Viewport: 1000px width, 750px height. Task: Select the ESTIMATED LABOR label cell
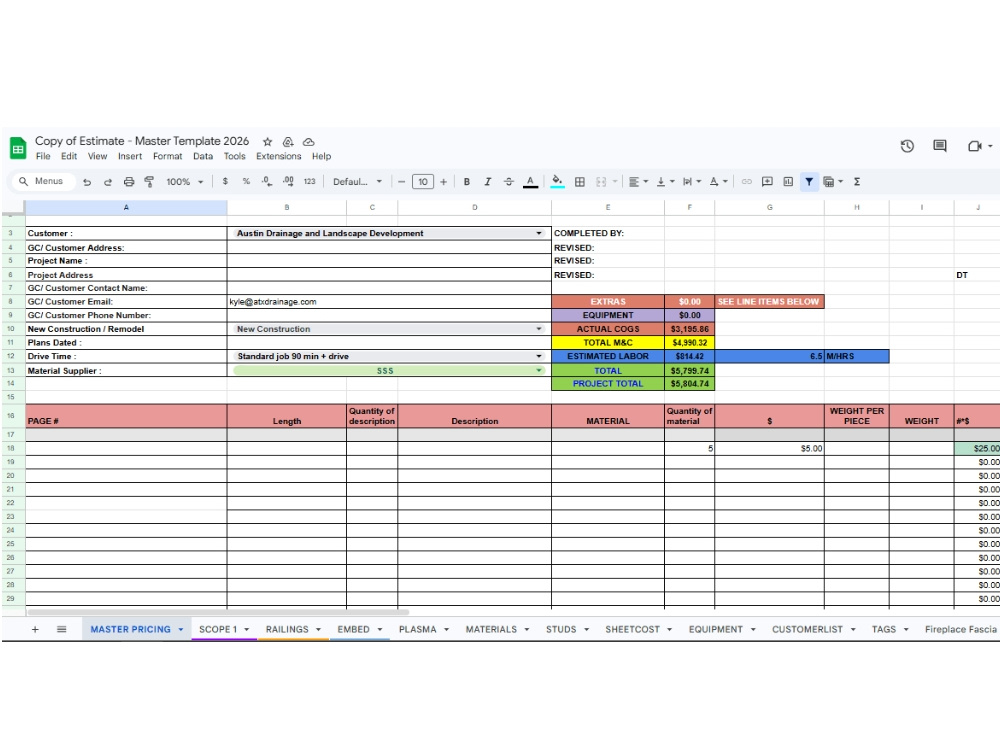coord(608,357)
